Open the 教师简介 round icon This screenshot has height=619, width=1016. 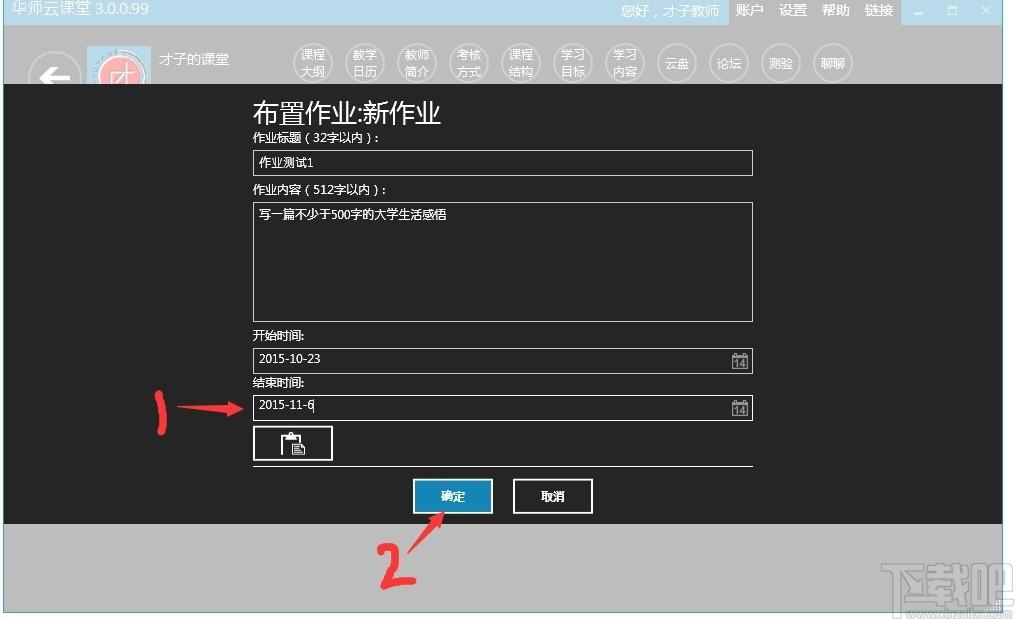click(x=417, y=64)
